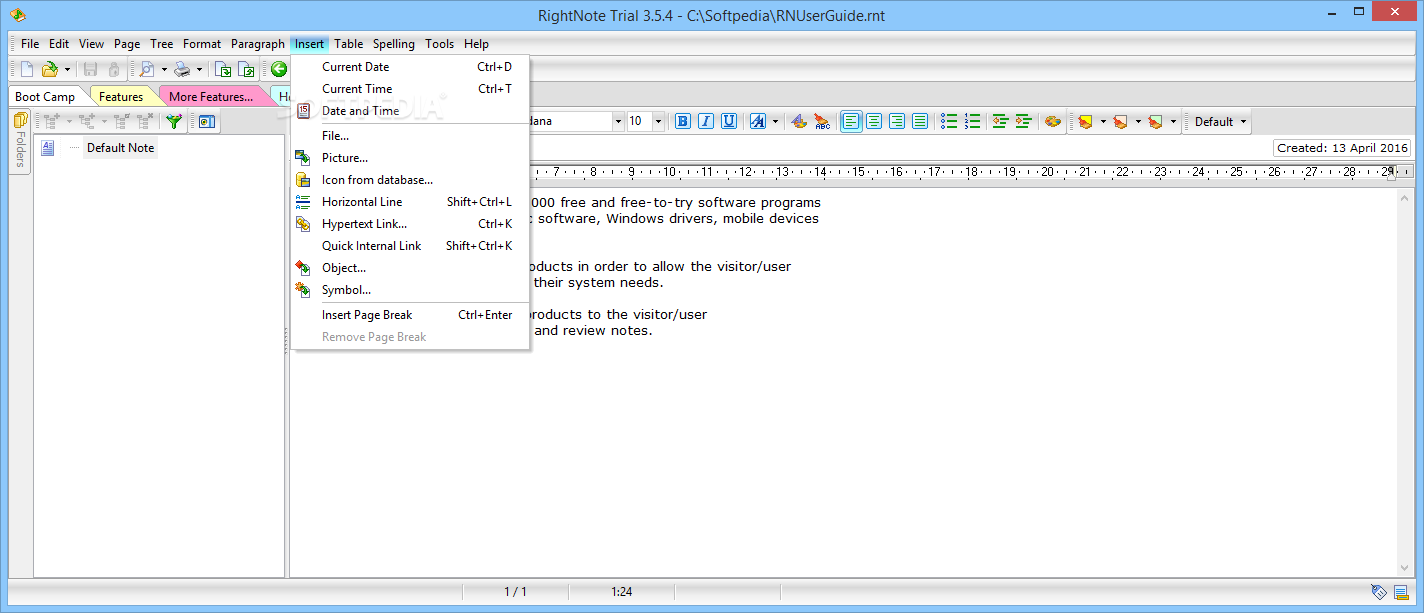Insert a bulleted list
Image resolution: width=1424 pixels, height=613 pixels.
coord(949,121)
